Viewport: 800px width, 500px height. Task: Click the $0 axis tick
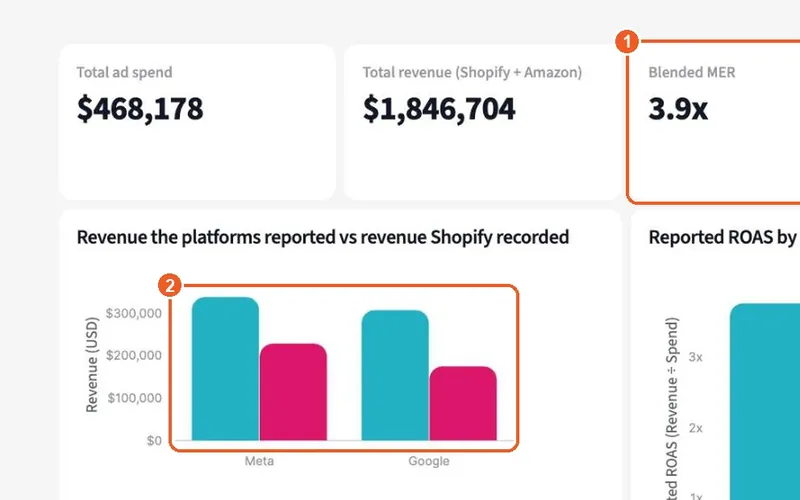[154, 441]
